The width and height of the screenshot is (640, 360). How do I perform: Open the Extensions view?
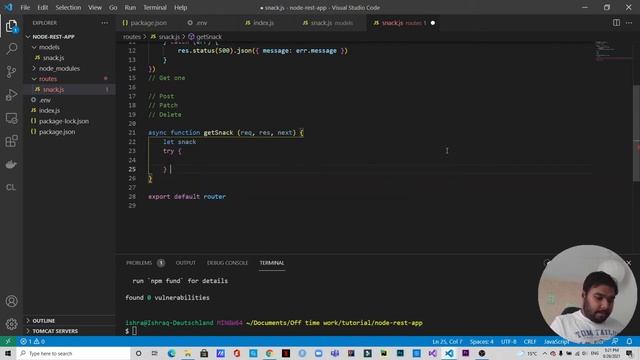pos(11,141)
